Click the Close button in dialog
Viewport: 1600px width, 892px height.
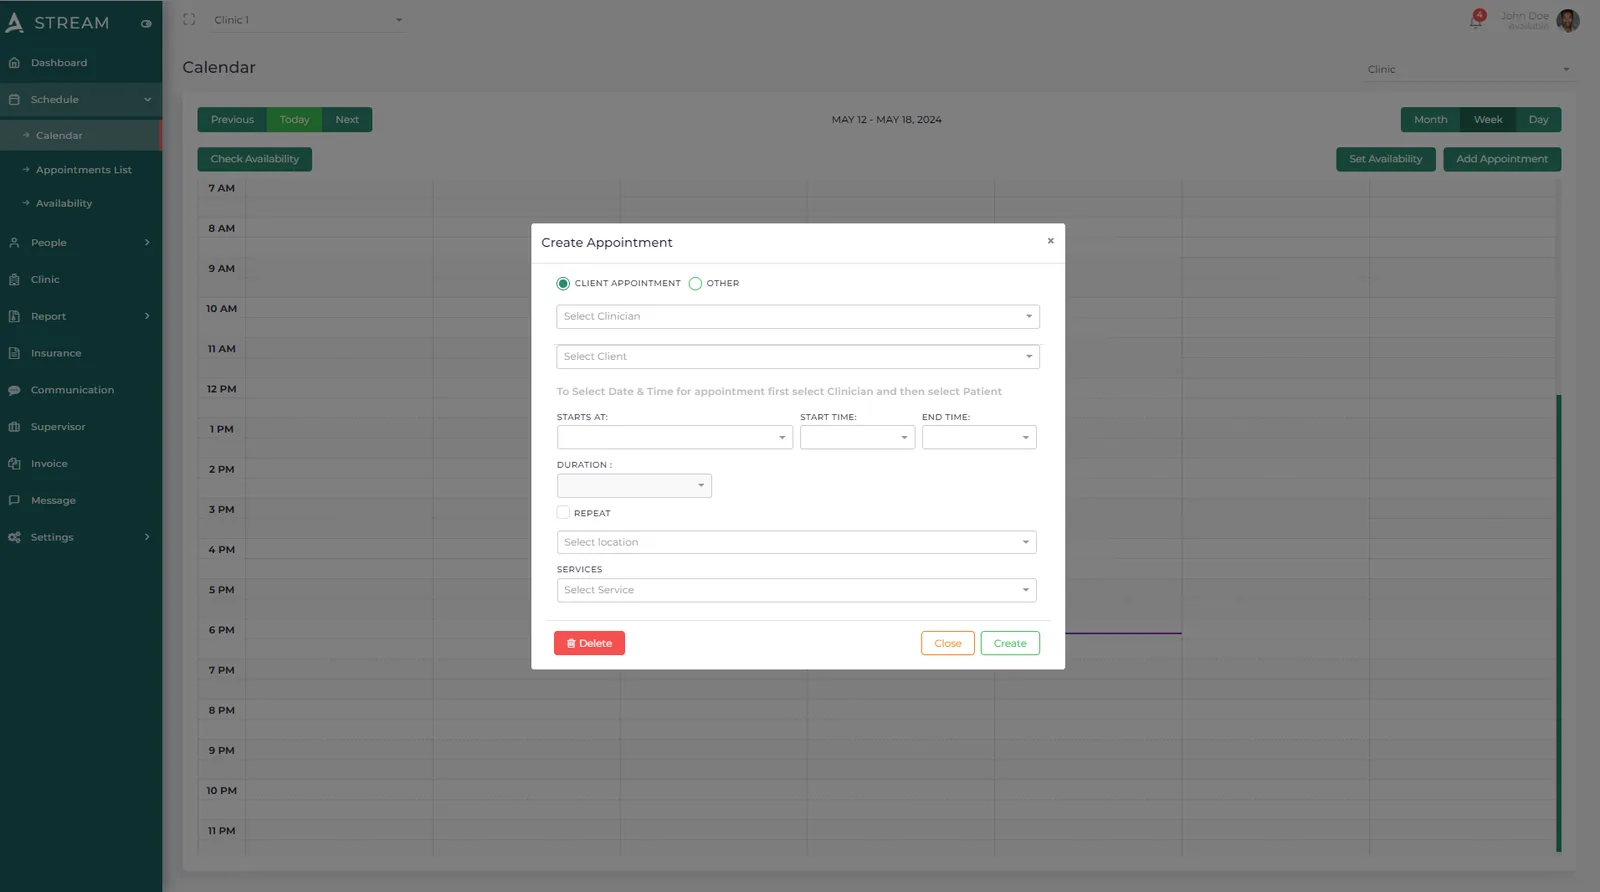tap(947, 644)
